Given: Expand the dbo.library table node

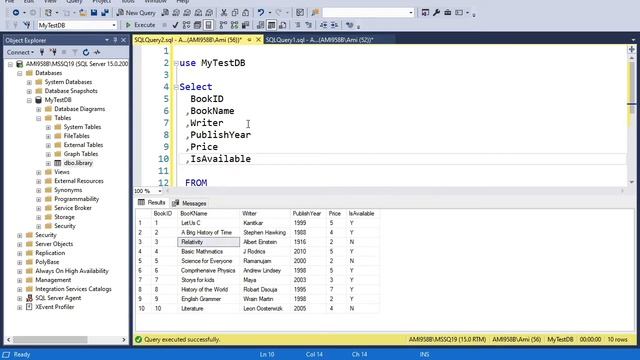Looking at the screenshot, I should pyautogui.click(x=48, y=163).
